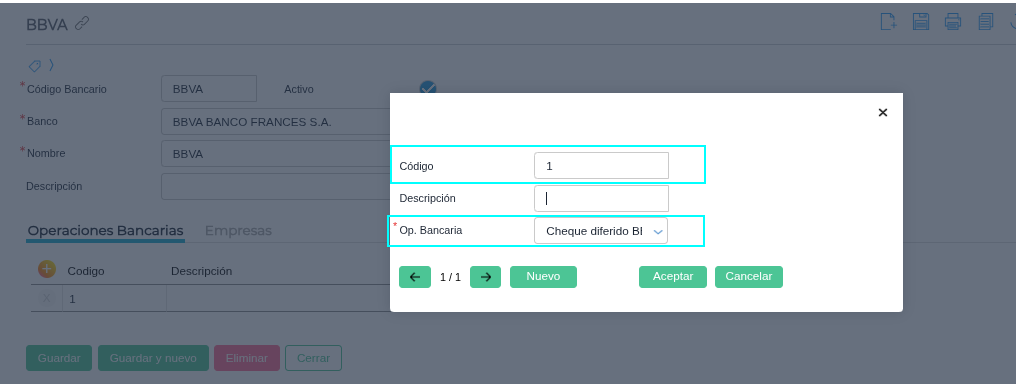Go to next record with right arrow
This screenshot has height=384, width=1016.
485,277
